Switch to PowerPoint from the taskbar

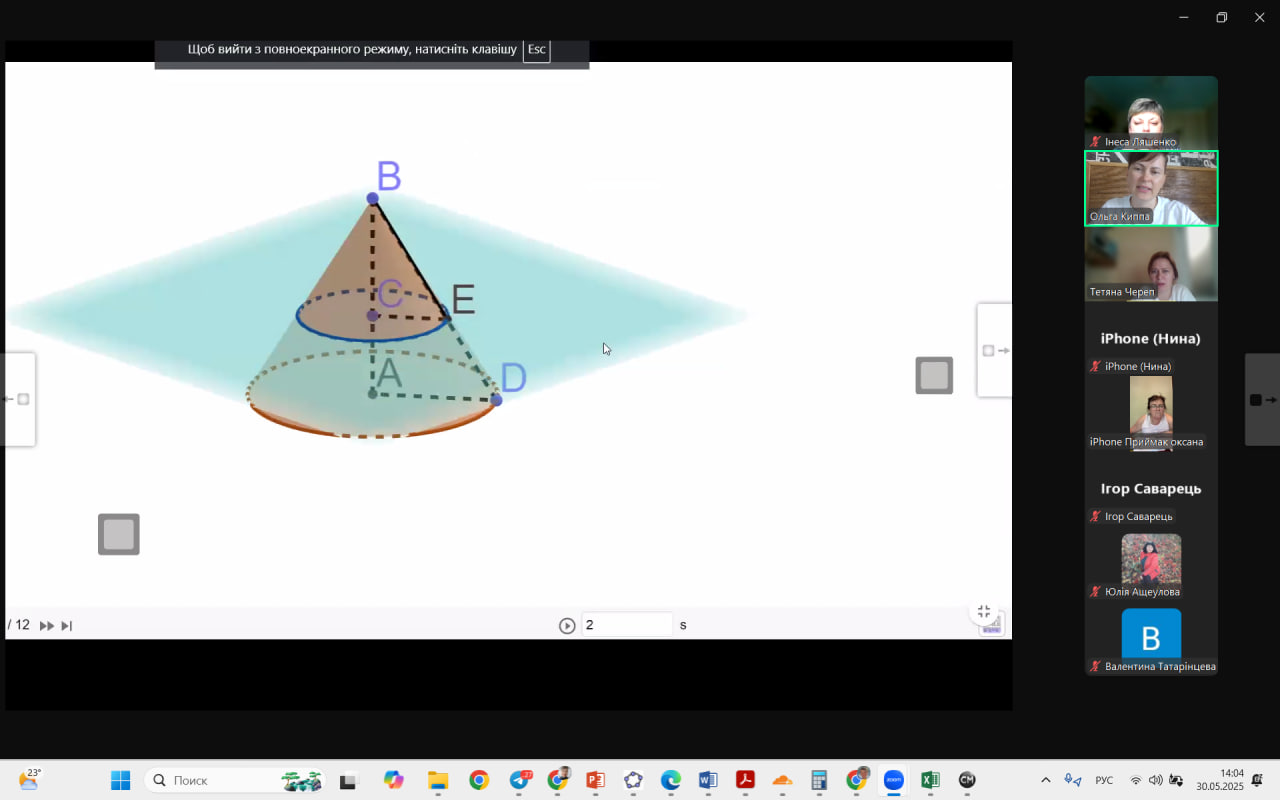coord(596,780)
